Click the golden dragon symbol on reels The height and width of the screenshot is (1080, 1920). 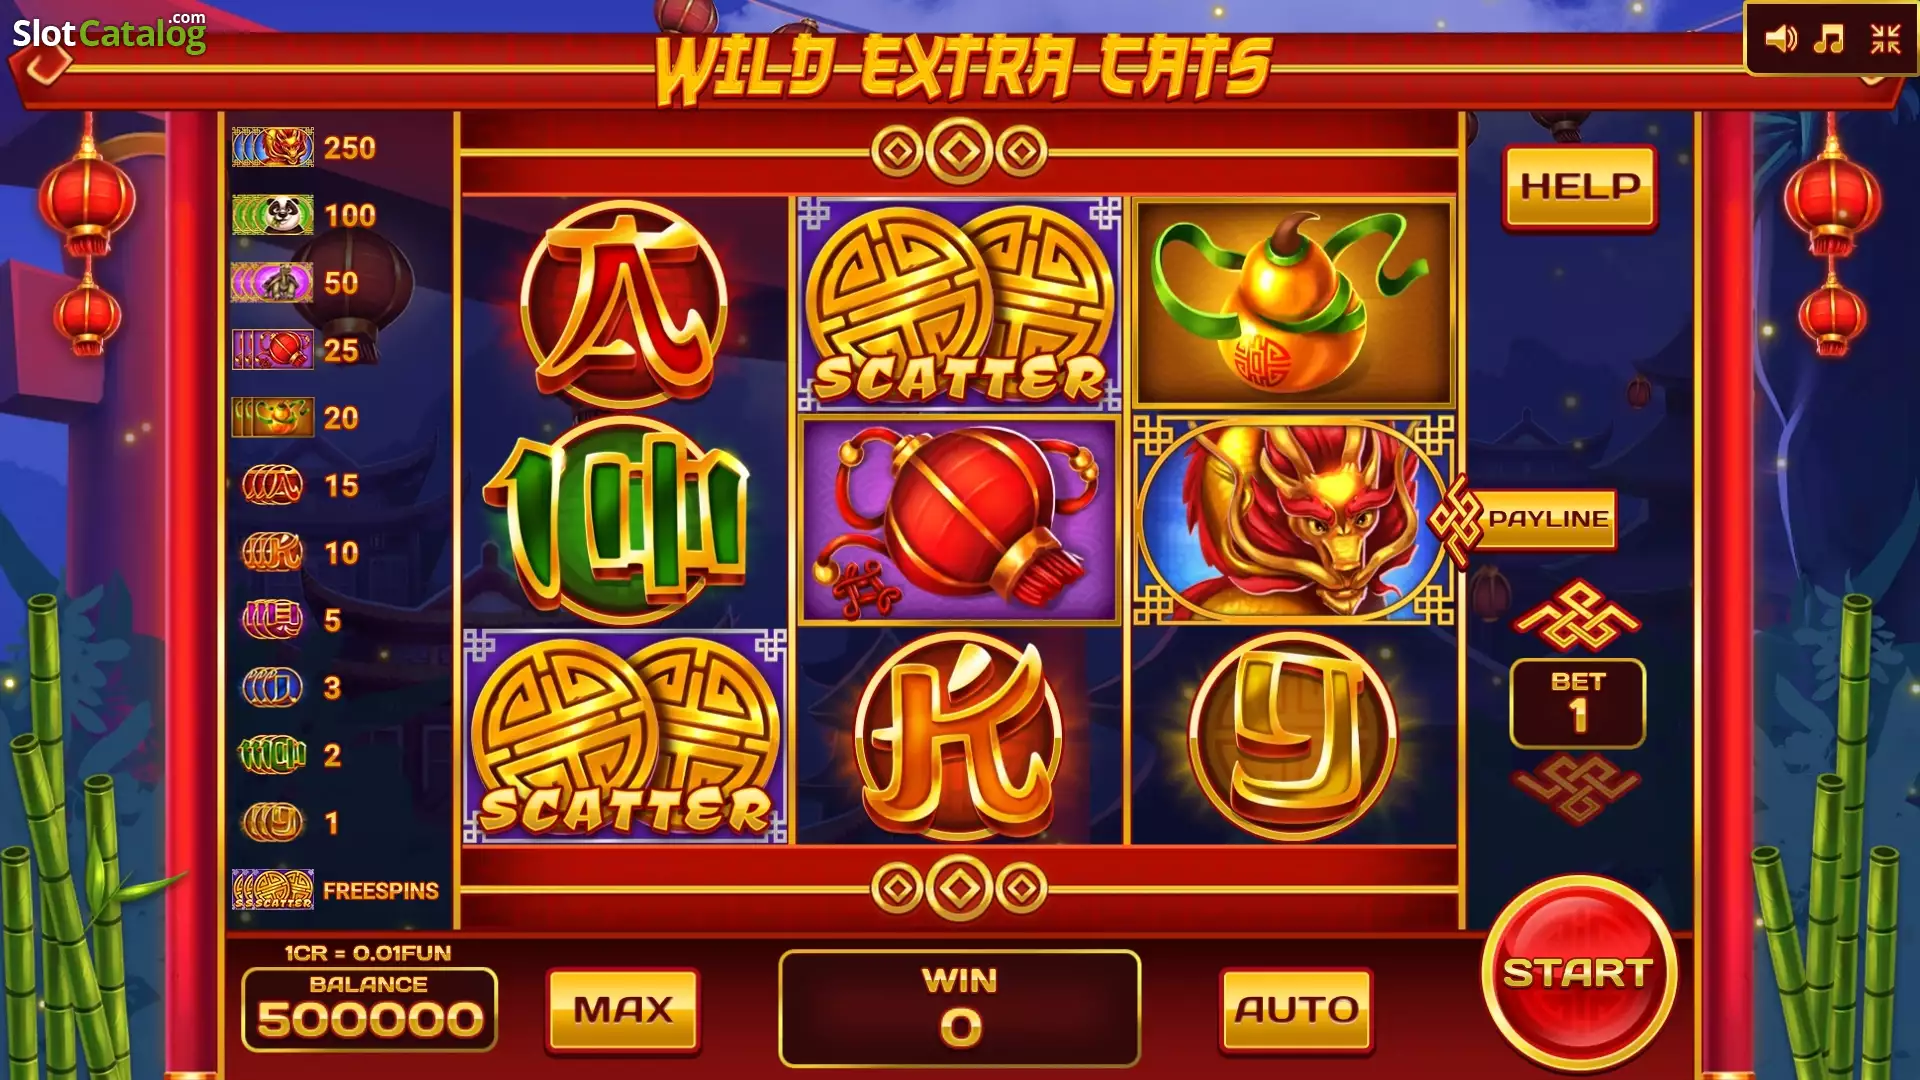tap(1293, 520)
